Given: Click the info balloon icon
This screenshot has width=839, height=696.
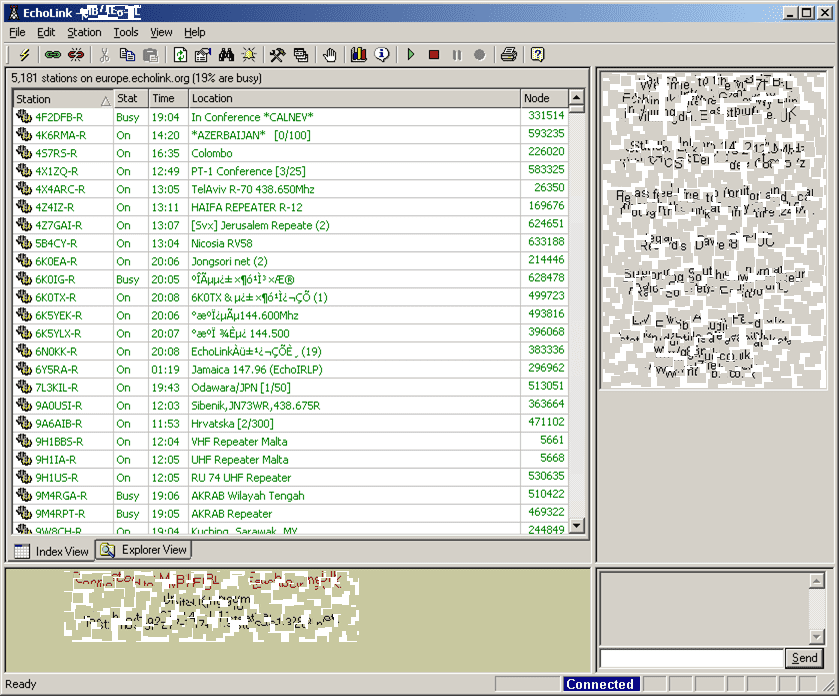Looking at the screenshot, I should coord(382,54).
